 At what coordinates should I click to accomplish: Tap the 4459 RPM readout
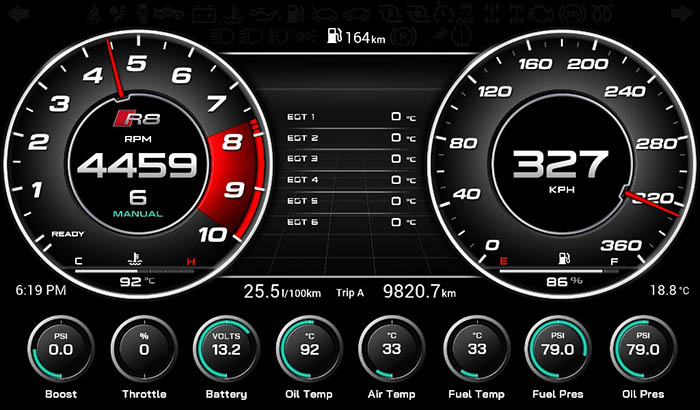[137, 165]
